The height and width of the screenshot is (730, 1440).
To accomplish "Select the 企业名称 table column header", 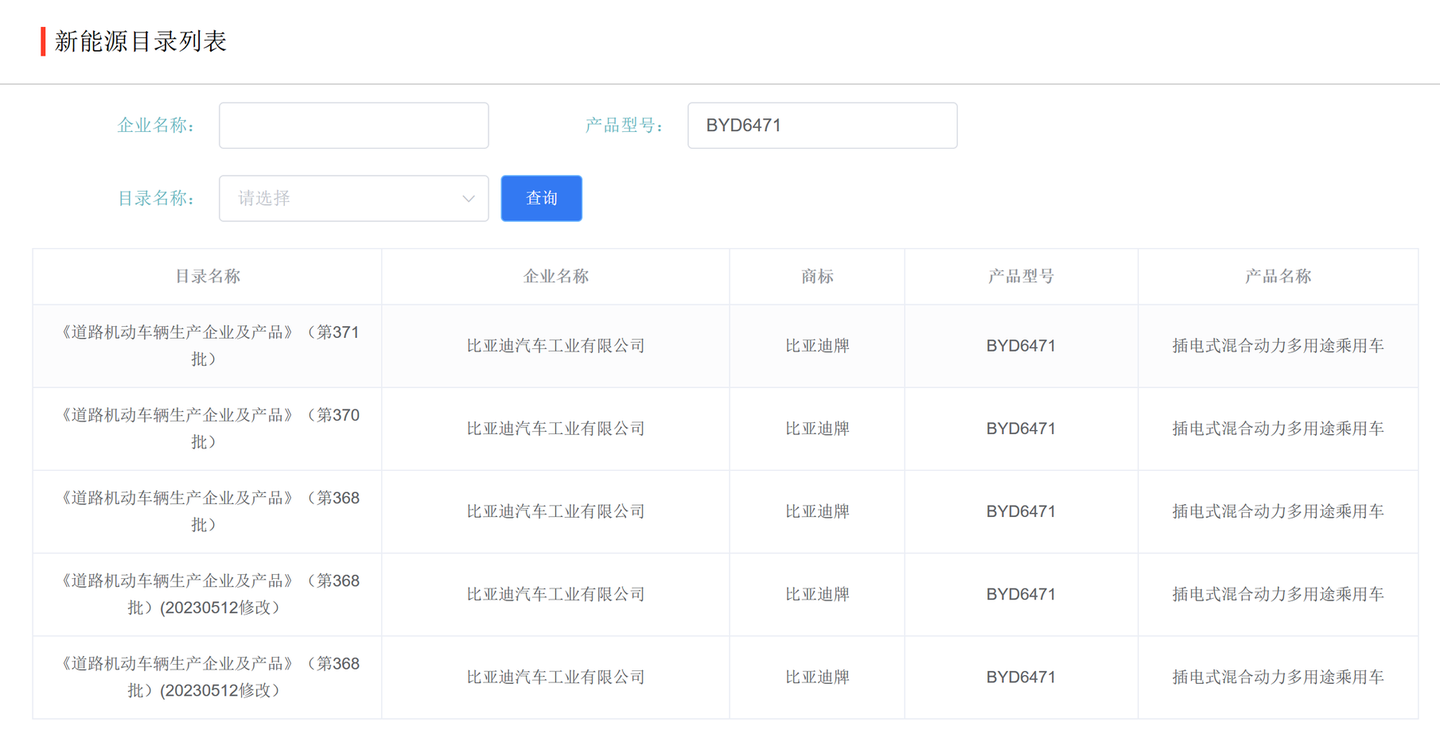I will pos(555,277).
